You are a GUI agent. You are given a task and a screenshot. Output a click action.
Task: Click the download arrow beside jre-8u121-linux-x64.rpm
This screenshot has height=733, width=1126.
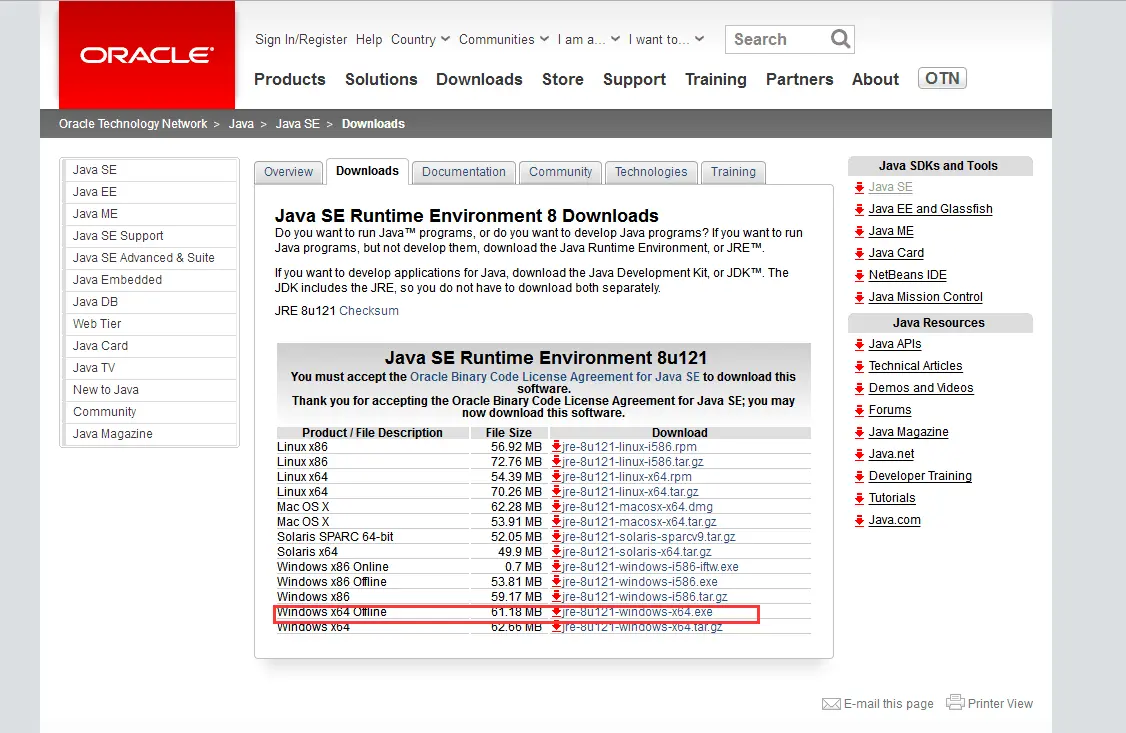click(x=556, y=477)
